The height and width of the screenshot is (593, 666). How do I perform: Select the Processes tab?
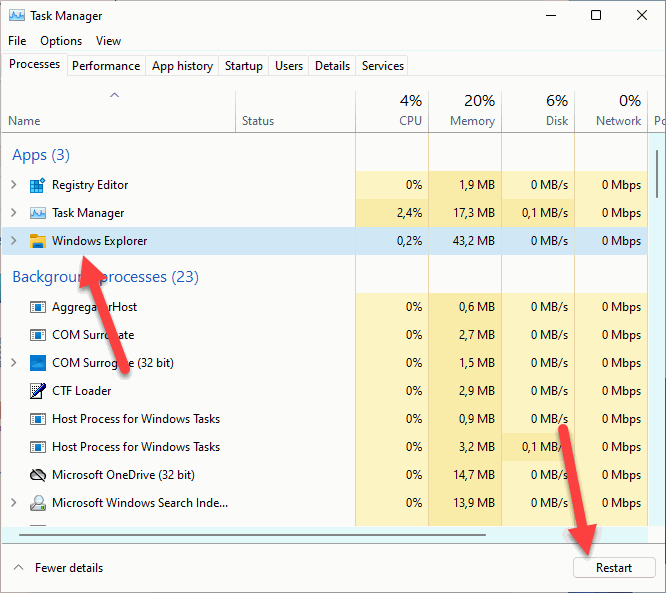tap(34, 64)
